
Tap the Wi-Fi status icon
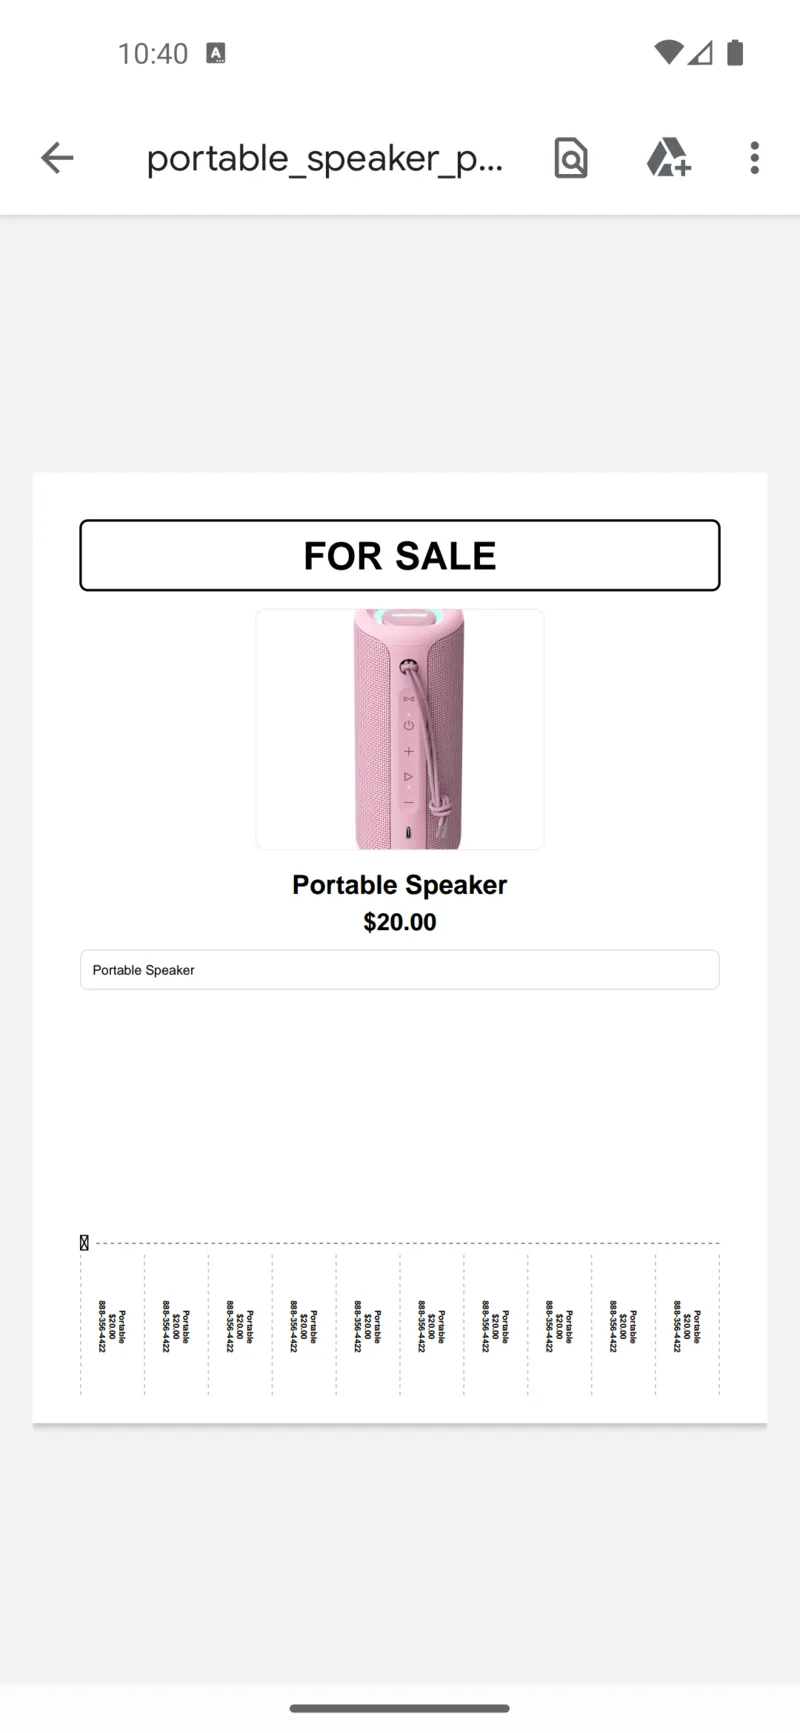[x=667, y=52]
